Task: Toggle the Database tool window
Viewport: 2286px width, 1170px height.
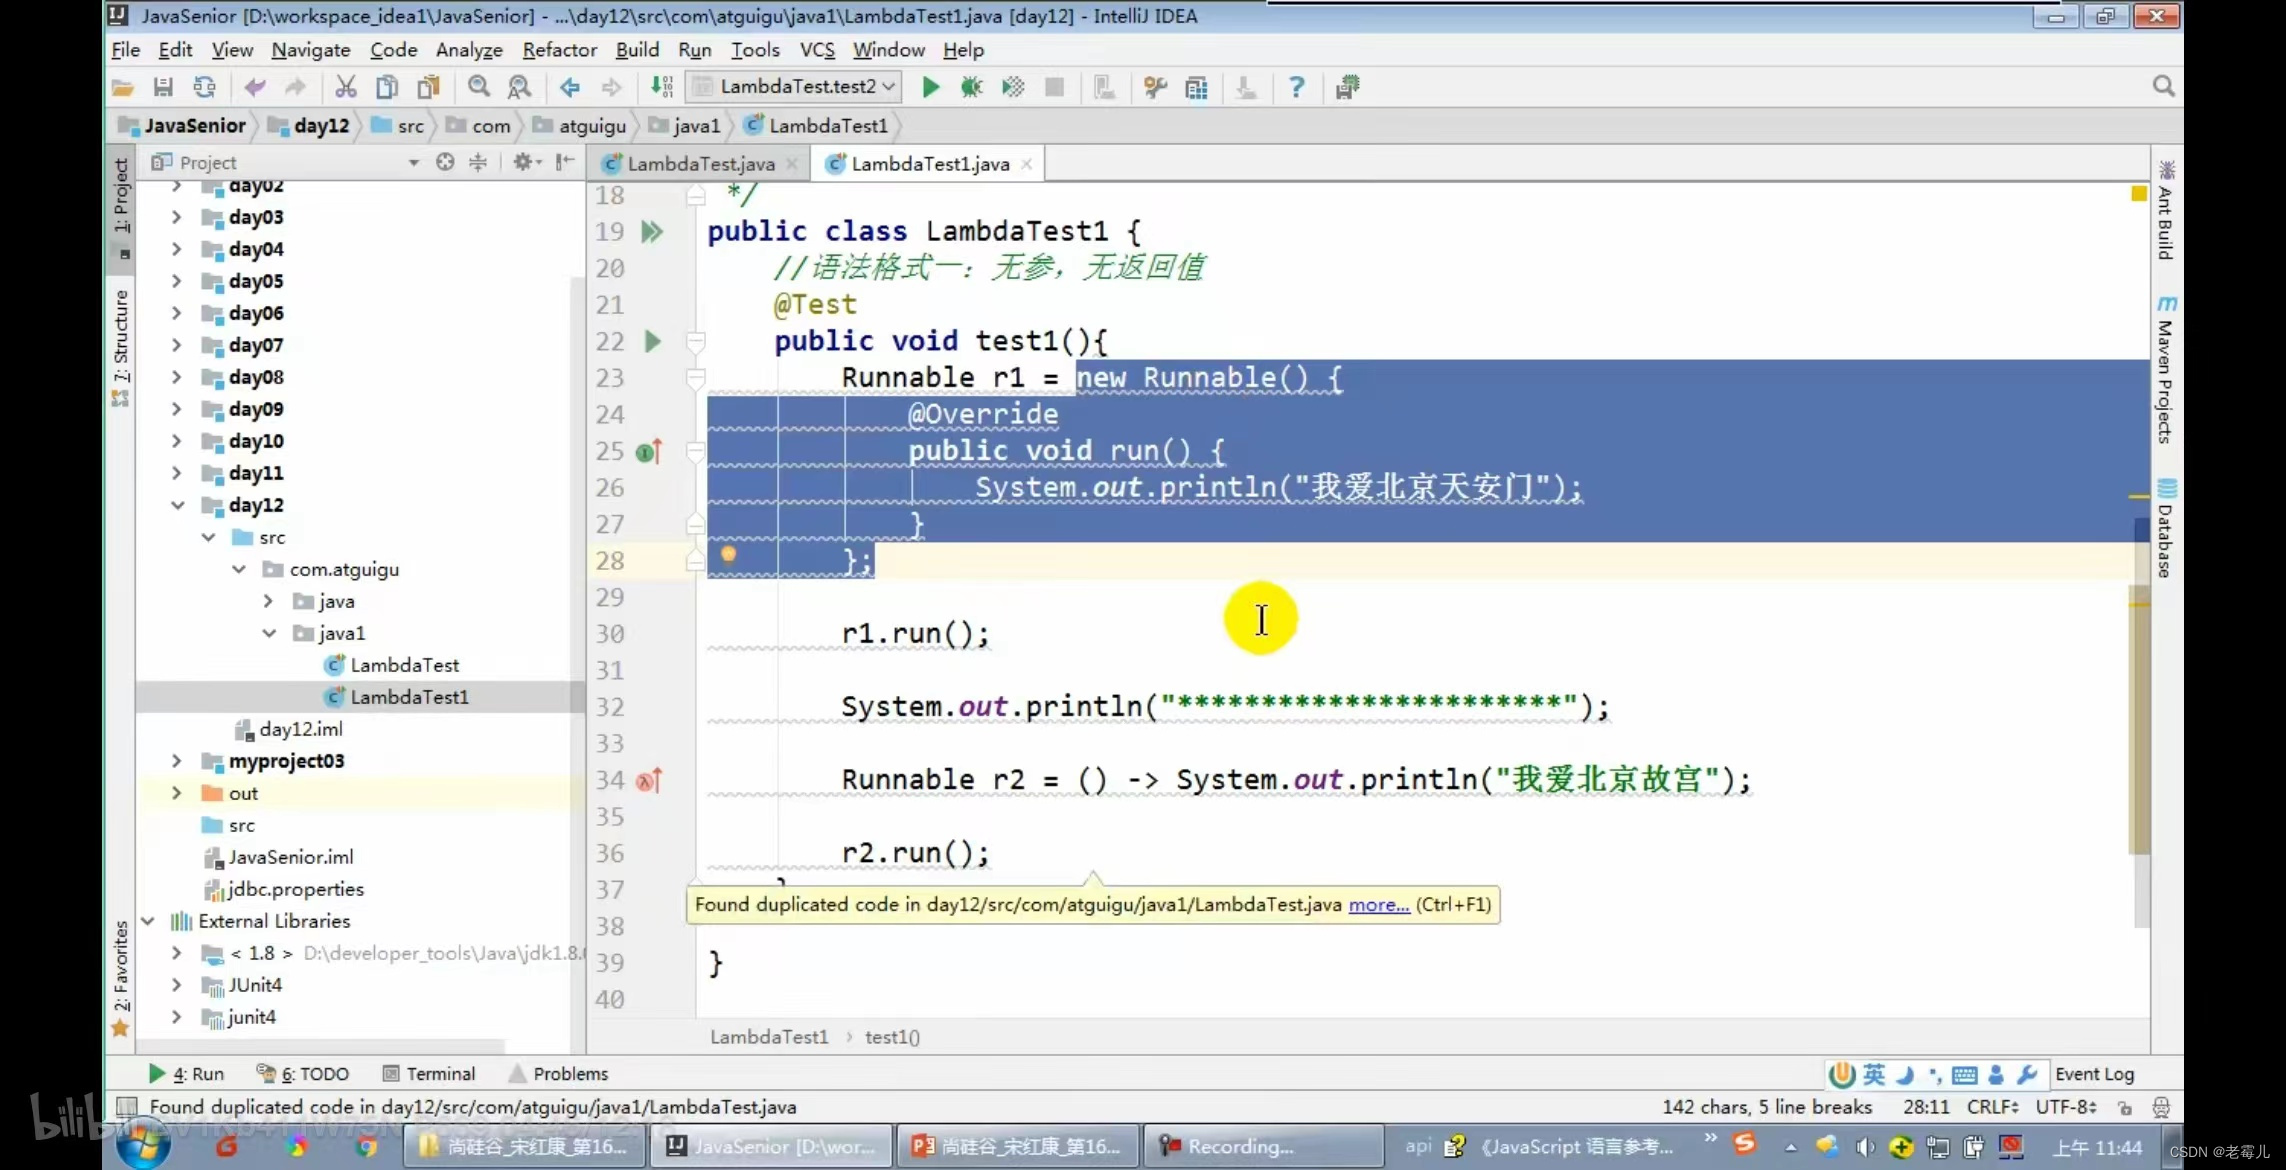Action: [x=2165, y=528]
